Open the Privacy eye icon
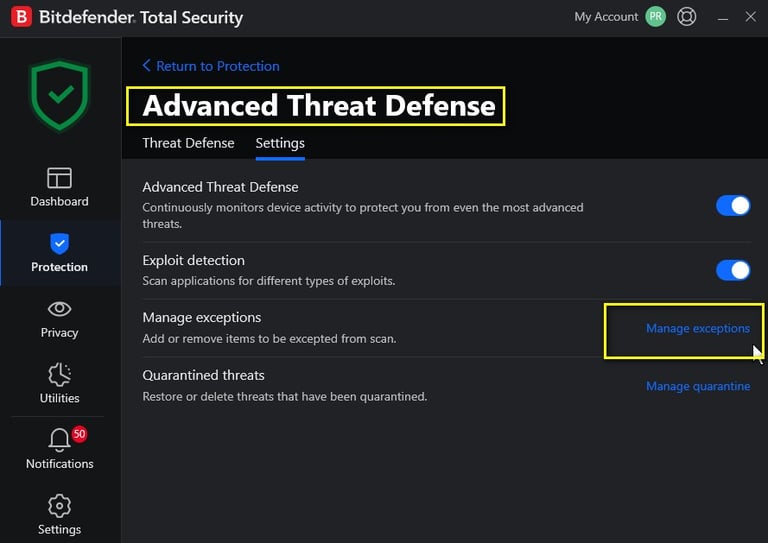 coord(59,309)
